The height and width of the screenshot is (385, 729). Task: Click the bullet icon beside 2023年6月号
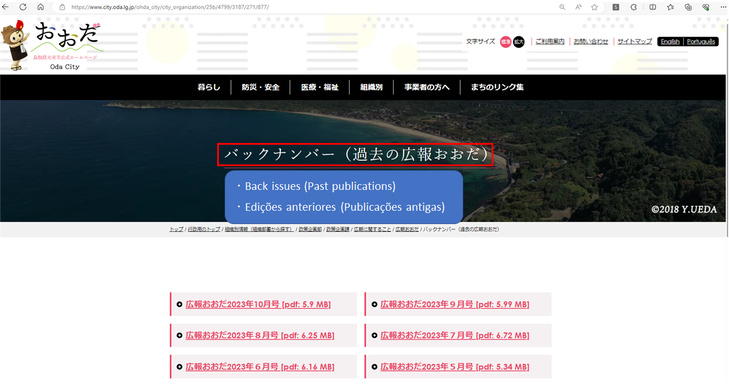pyautogui.click(x=179, y=367)
